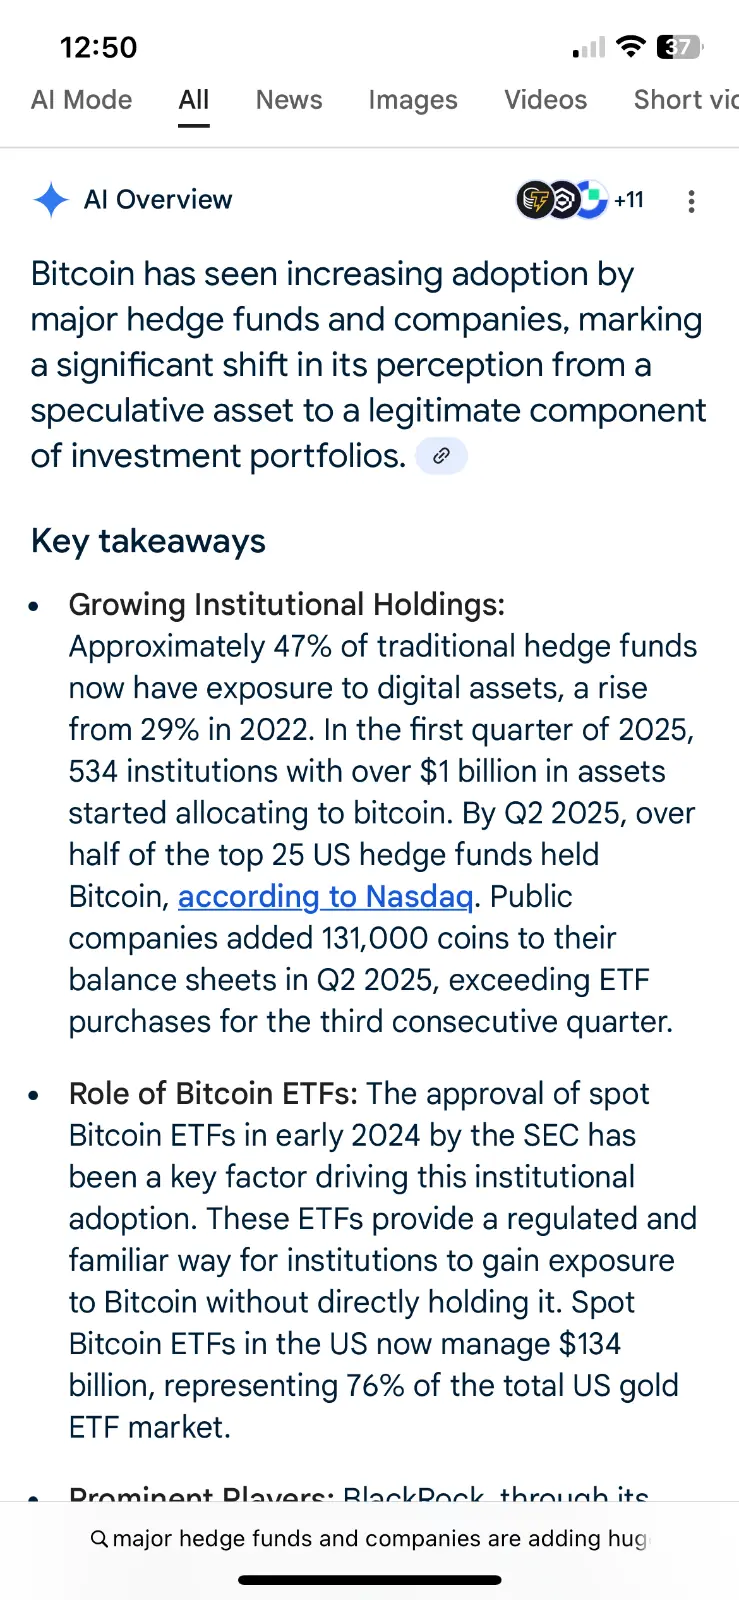Select the All results tab
The image size is (739, 1600).
click(194, 100)
